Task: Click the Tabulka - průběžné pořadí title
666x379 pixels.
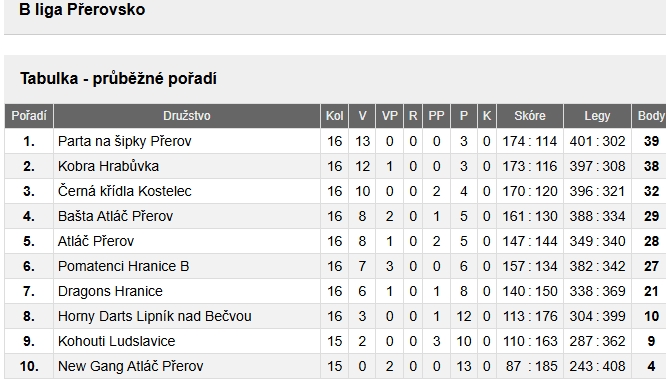Action: coord(119,79)
